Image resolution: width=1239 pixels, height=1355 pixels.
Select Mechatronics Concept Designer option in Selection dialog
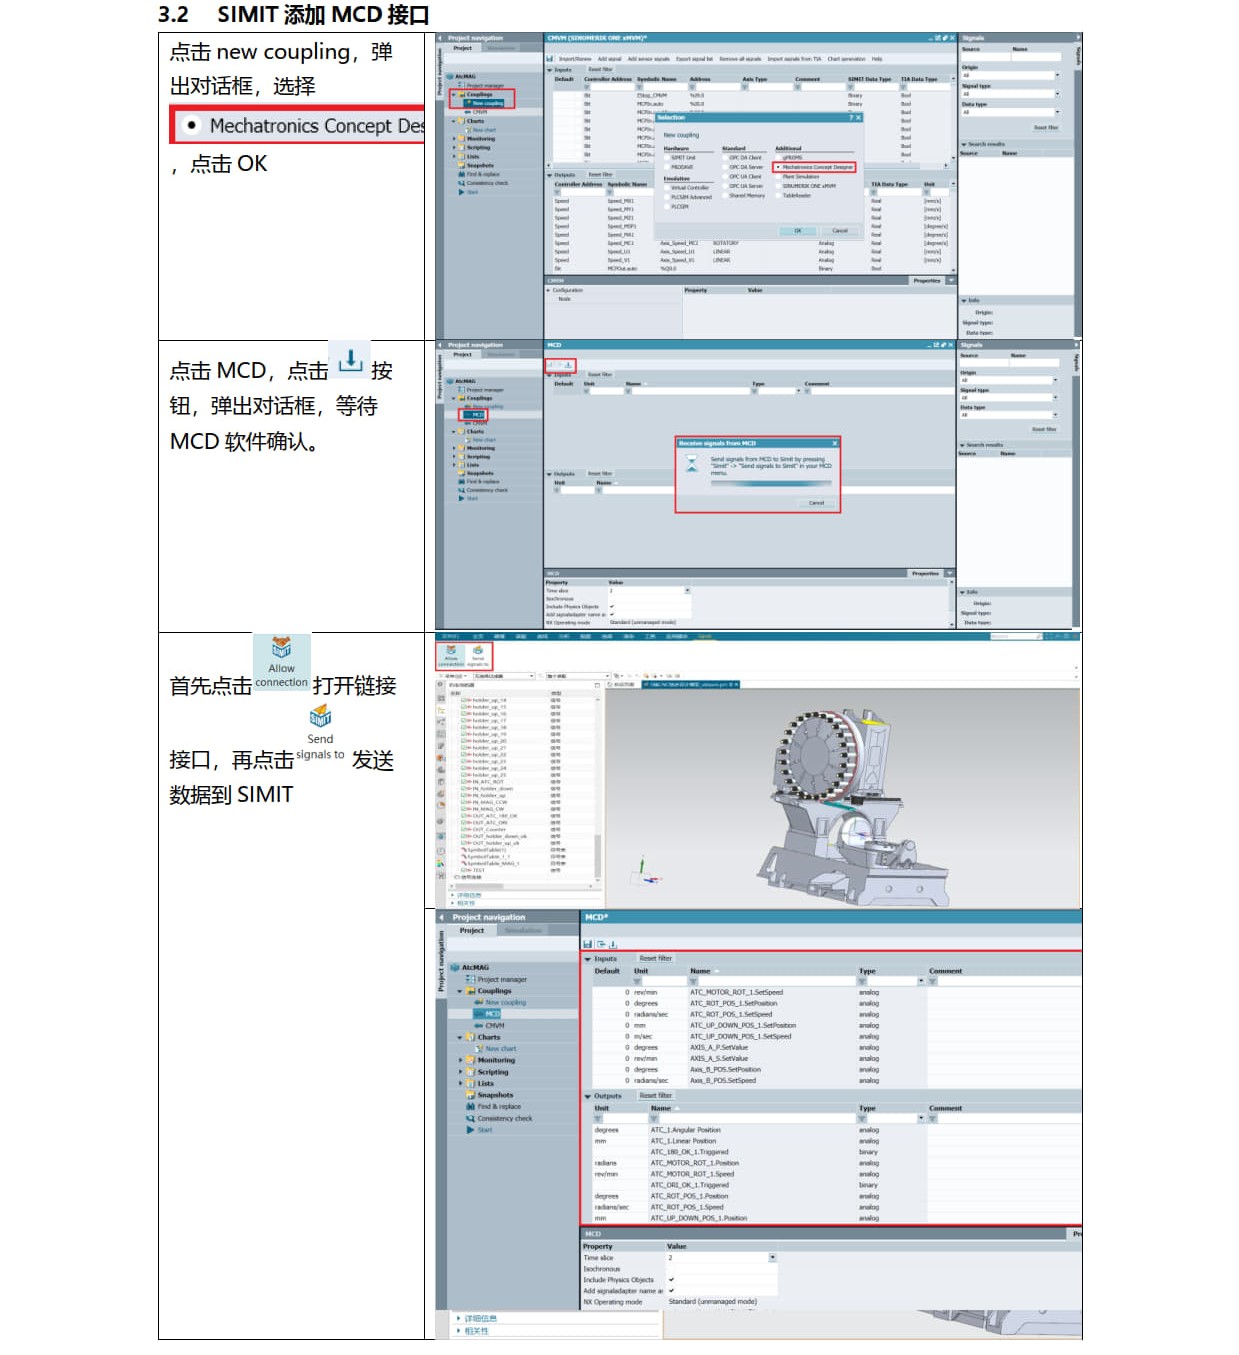[x=815, y=167]
